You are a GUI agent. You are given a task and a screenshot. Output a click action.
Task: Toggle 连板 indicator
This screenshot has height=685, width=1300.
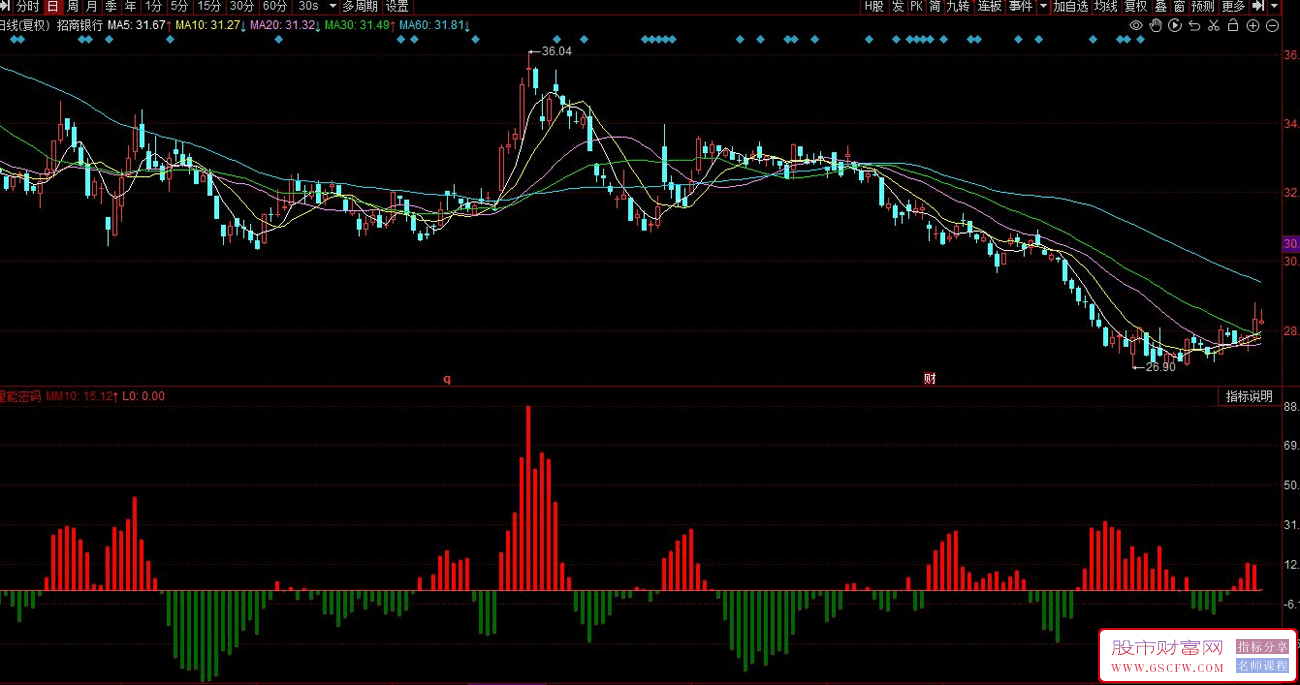click(990, 6)
